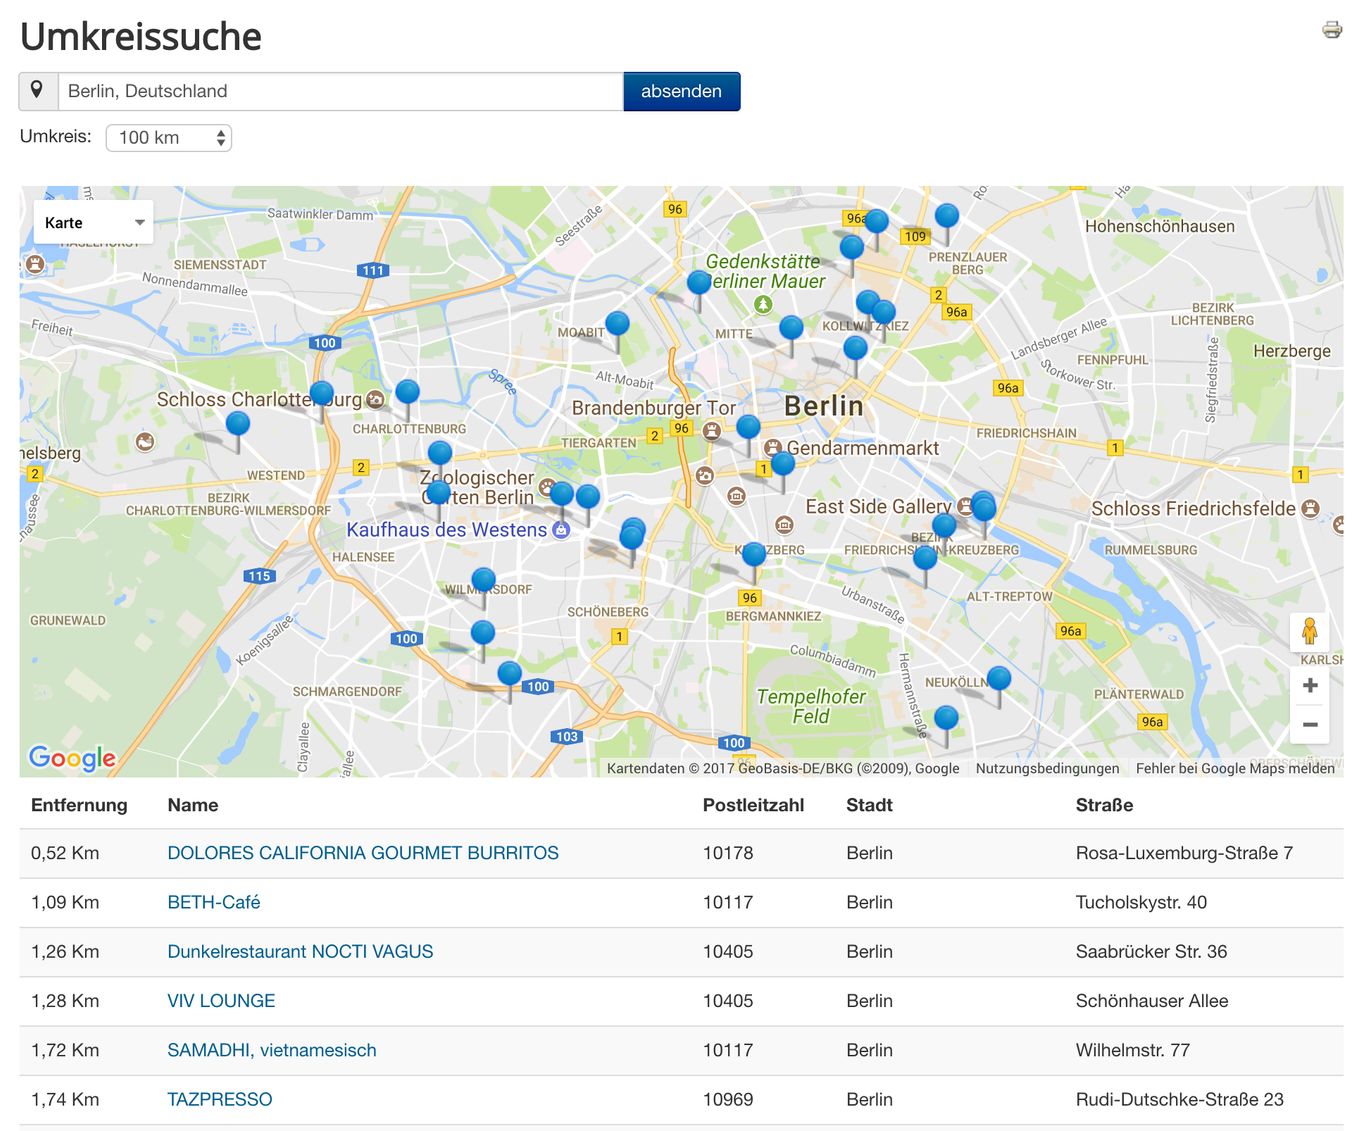1366x1131 pixels.
Task: Click map pin in Moabit
Action: tap(618, 324)
